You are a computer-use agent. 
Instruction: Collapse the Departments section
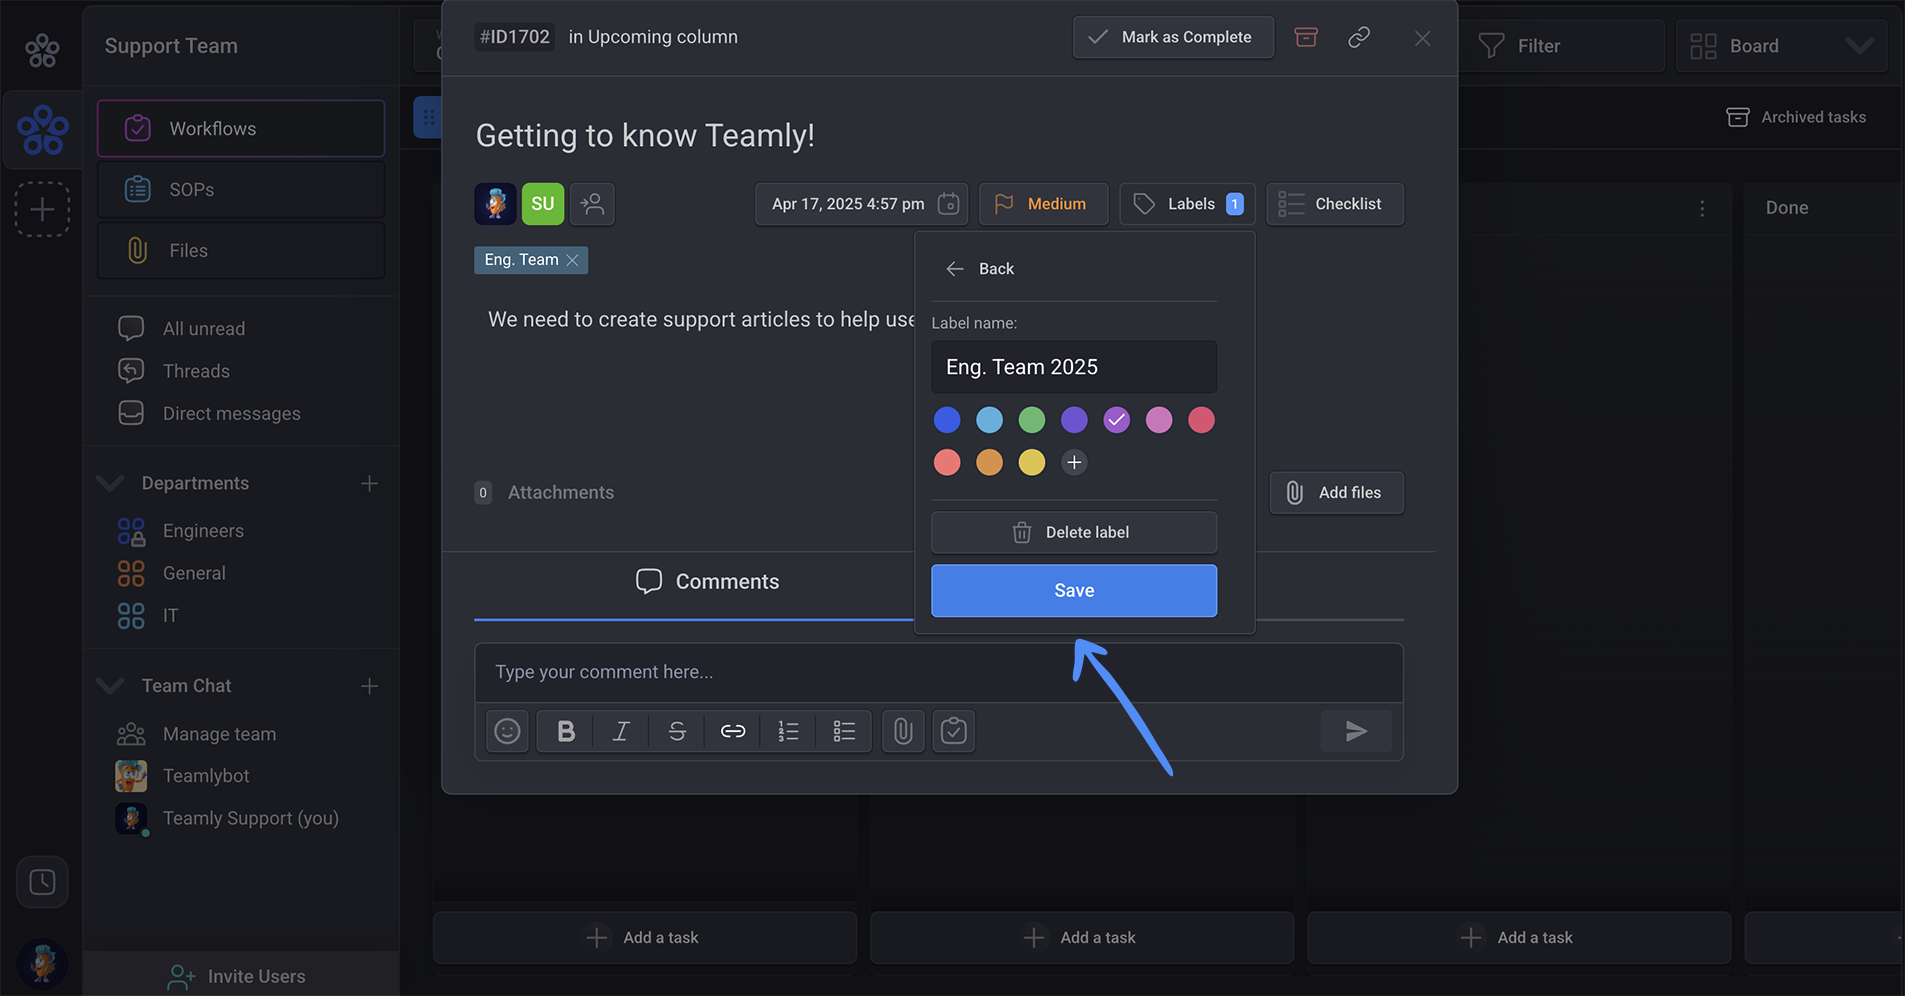coord(110,484)
